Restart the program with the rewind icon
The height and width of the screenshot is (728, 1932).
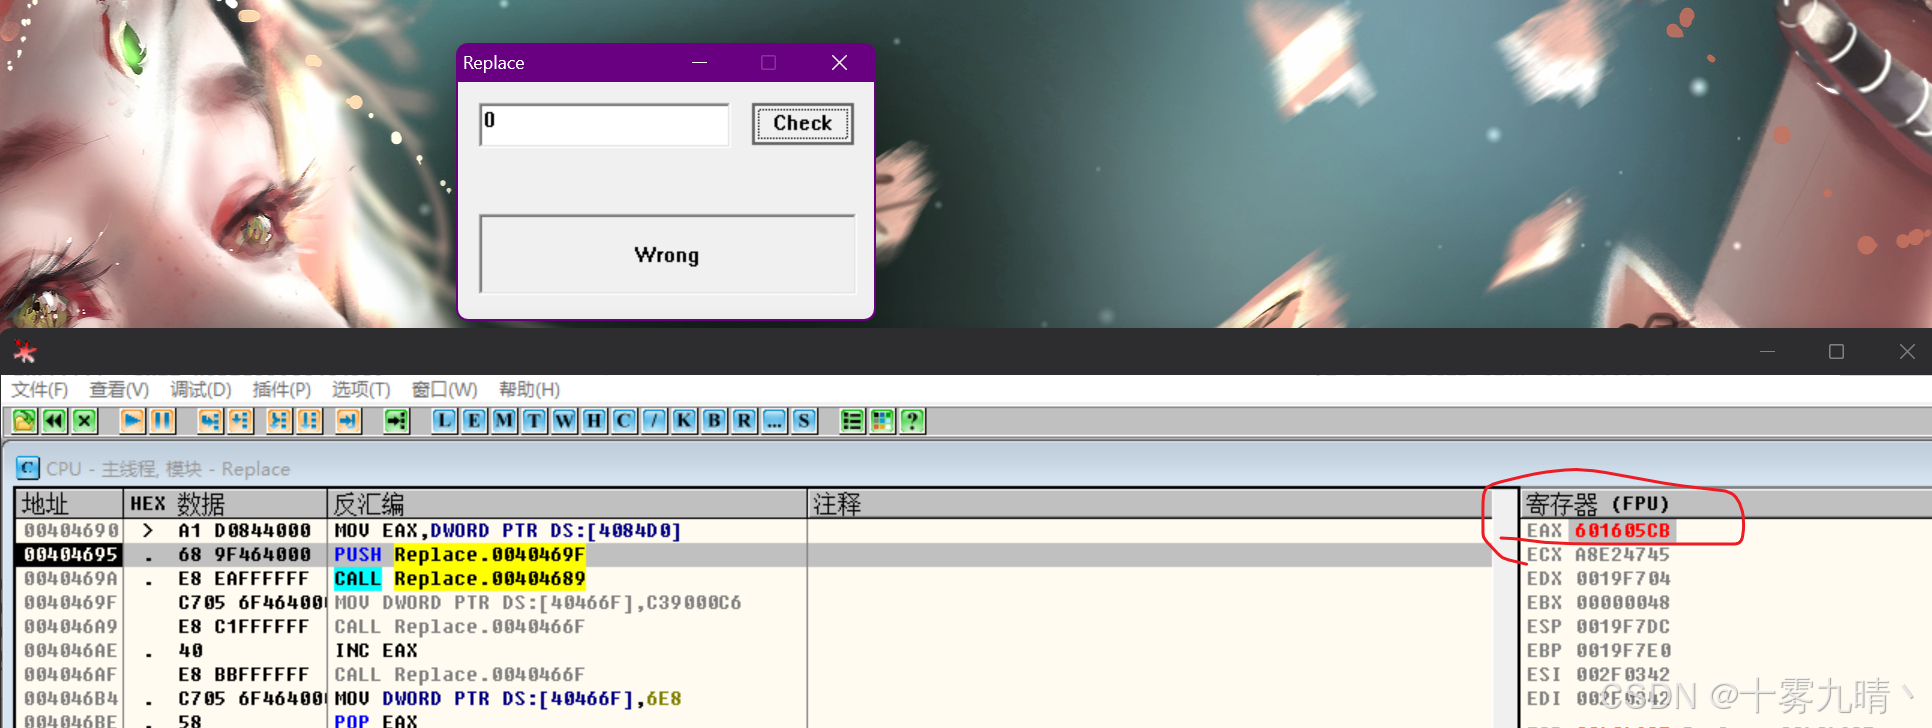click(54, 421)
